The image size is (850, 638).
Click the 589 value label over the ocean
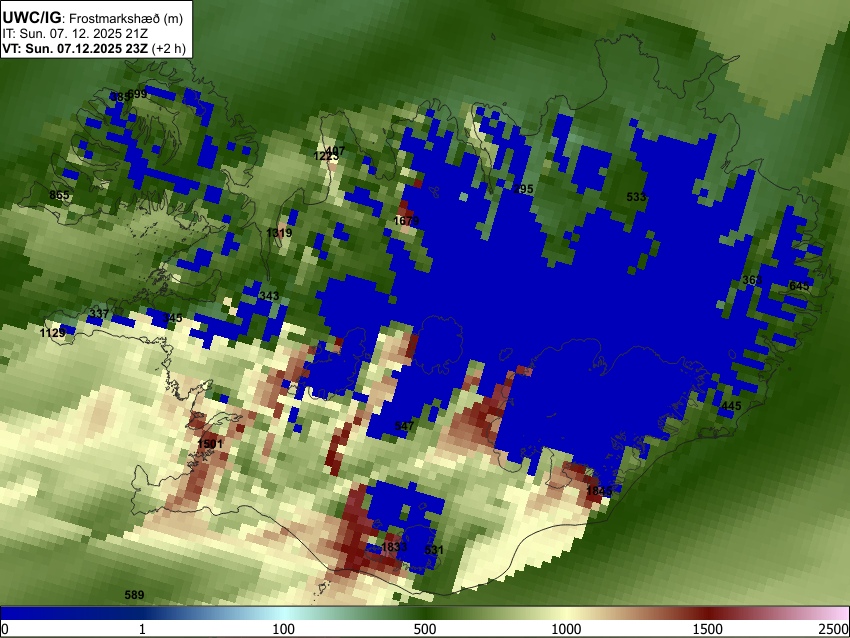click(134, 595)
